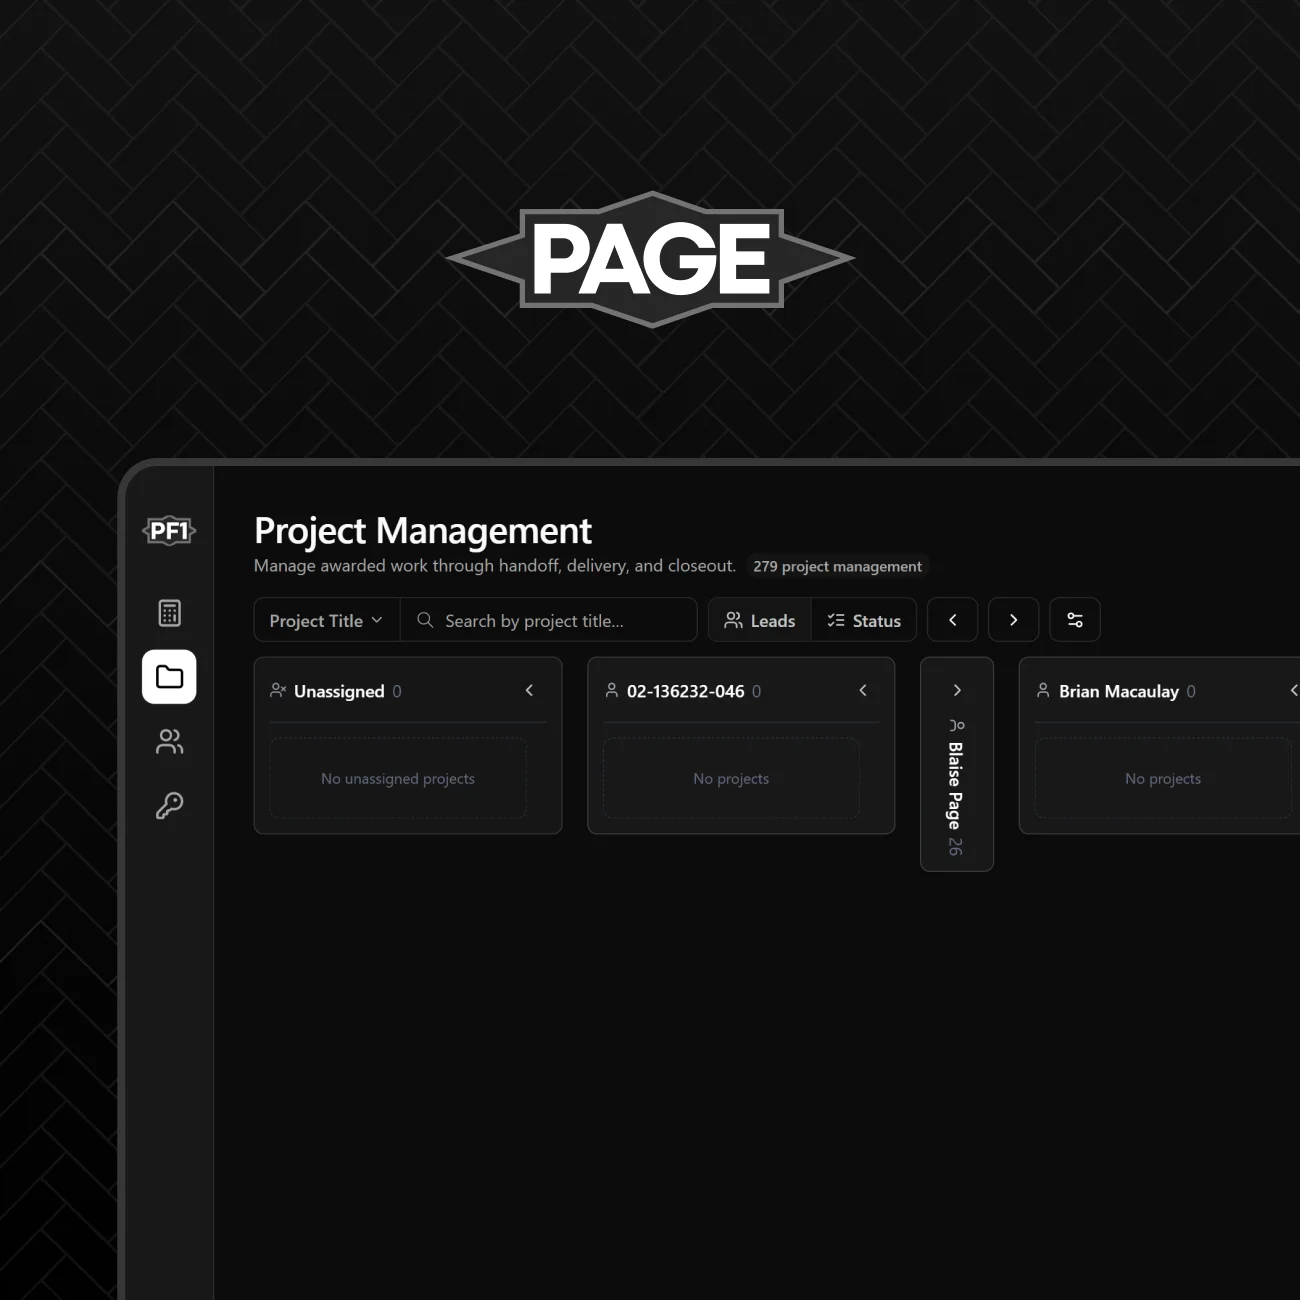
Task: Go to previous columns with left arrow
Action: point(953,620)
